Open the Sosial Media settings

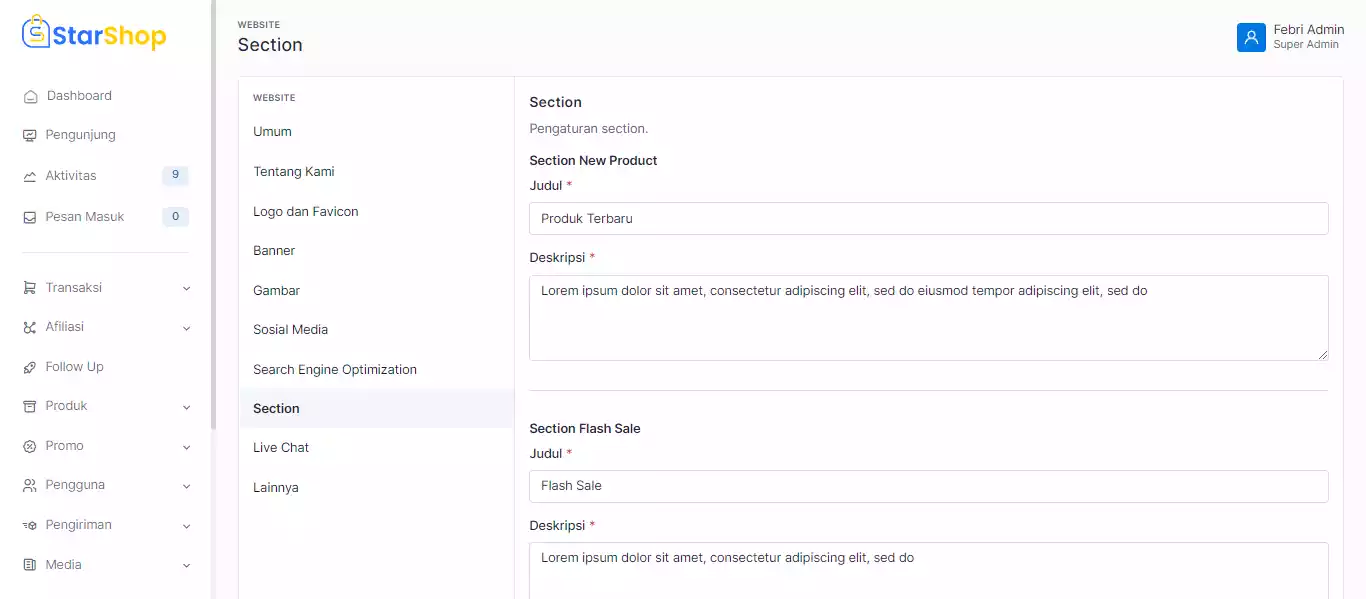(290, 330)
